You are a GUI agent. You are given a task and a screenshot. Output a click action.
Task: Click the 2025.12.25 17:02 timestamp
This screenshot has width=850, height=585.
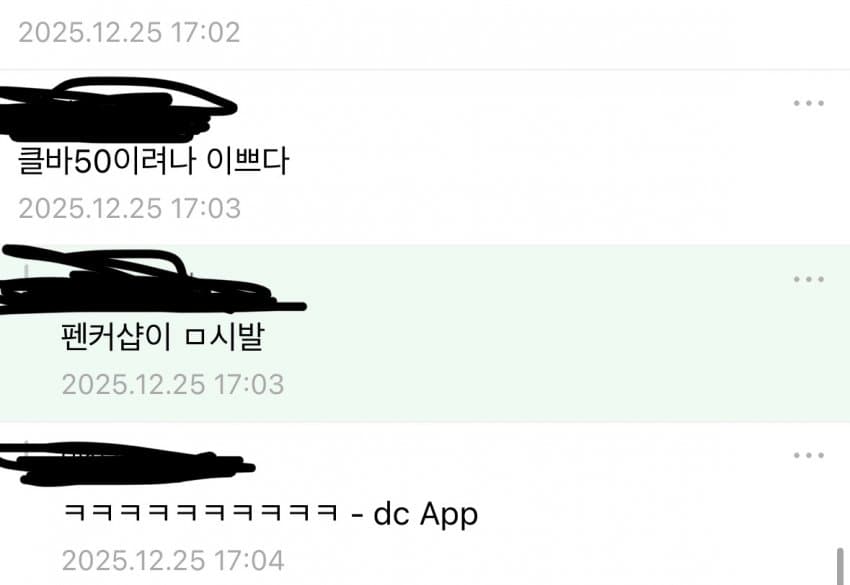(130, 33)
